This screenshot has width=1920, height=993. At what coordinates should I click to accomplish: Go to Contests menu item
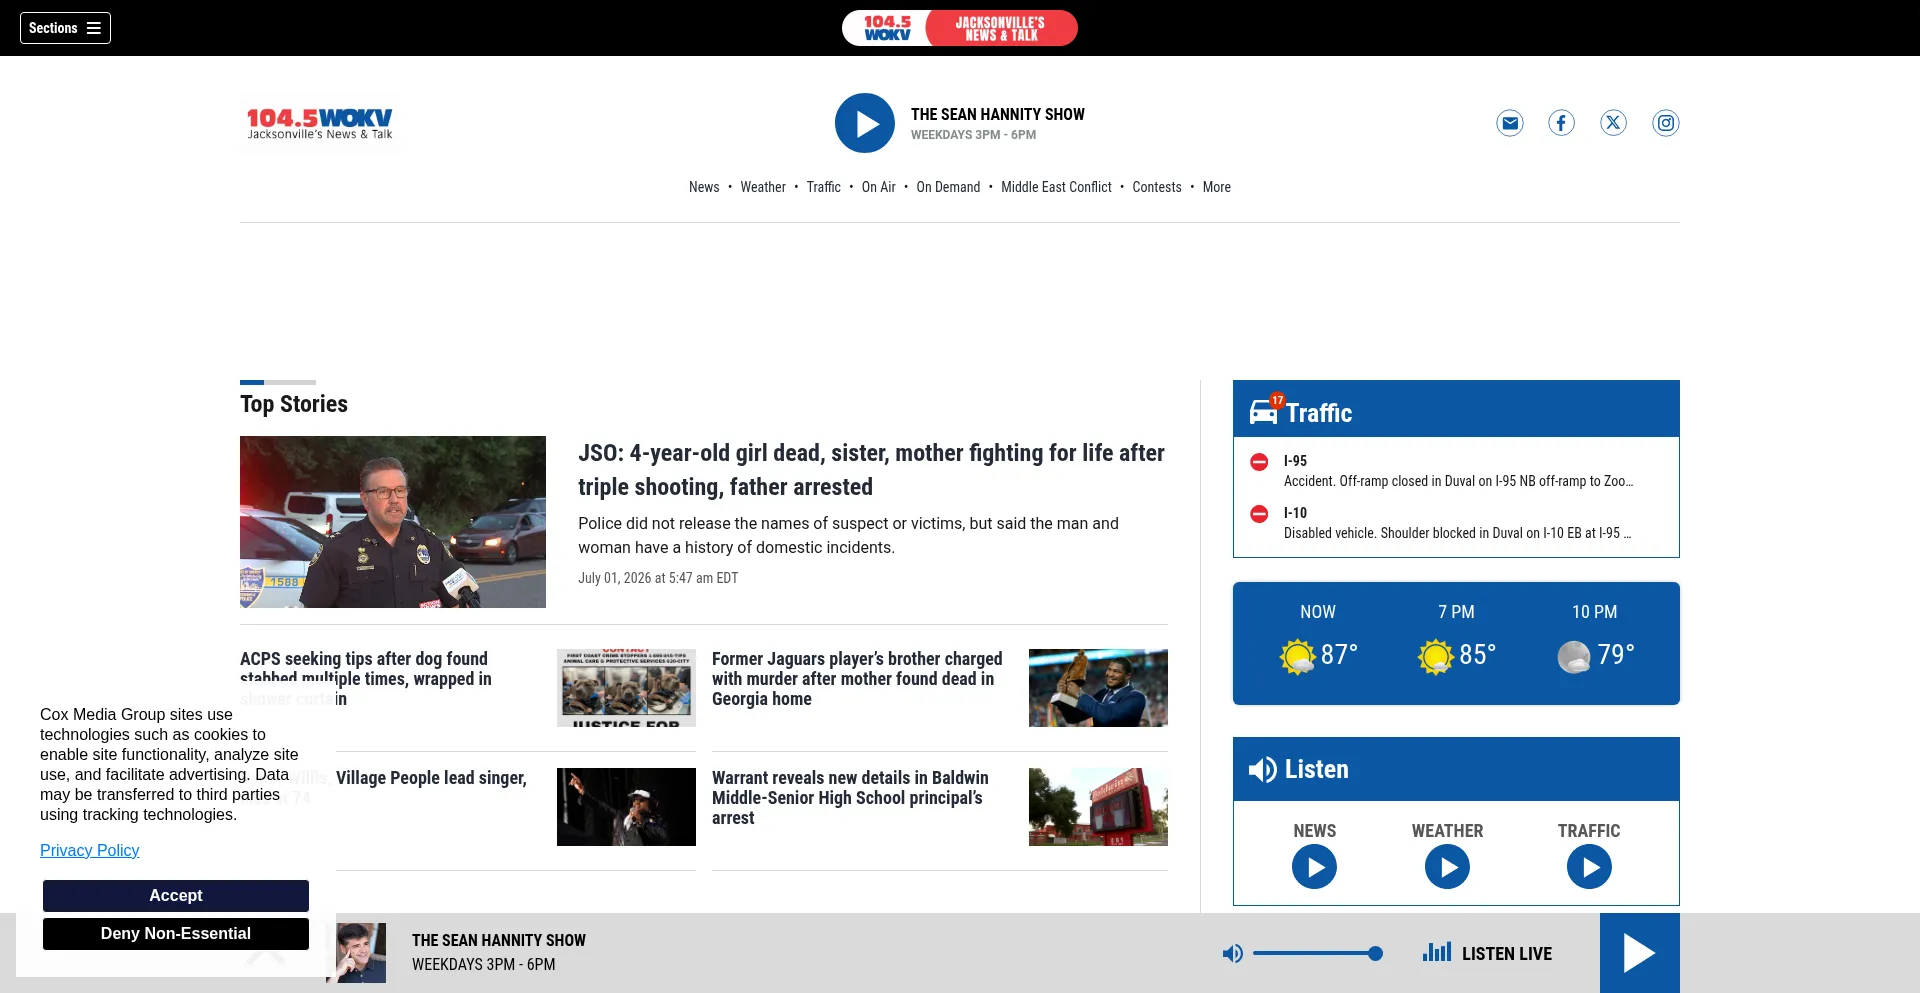point(1157,187)
